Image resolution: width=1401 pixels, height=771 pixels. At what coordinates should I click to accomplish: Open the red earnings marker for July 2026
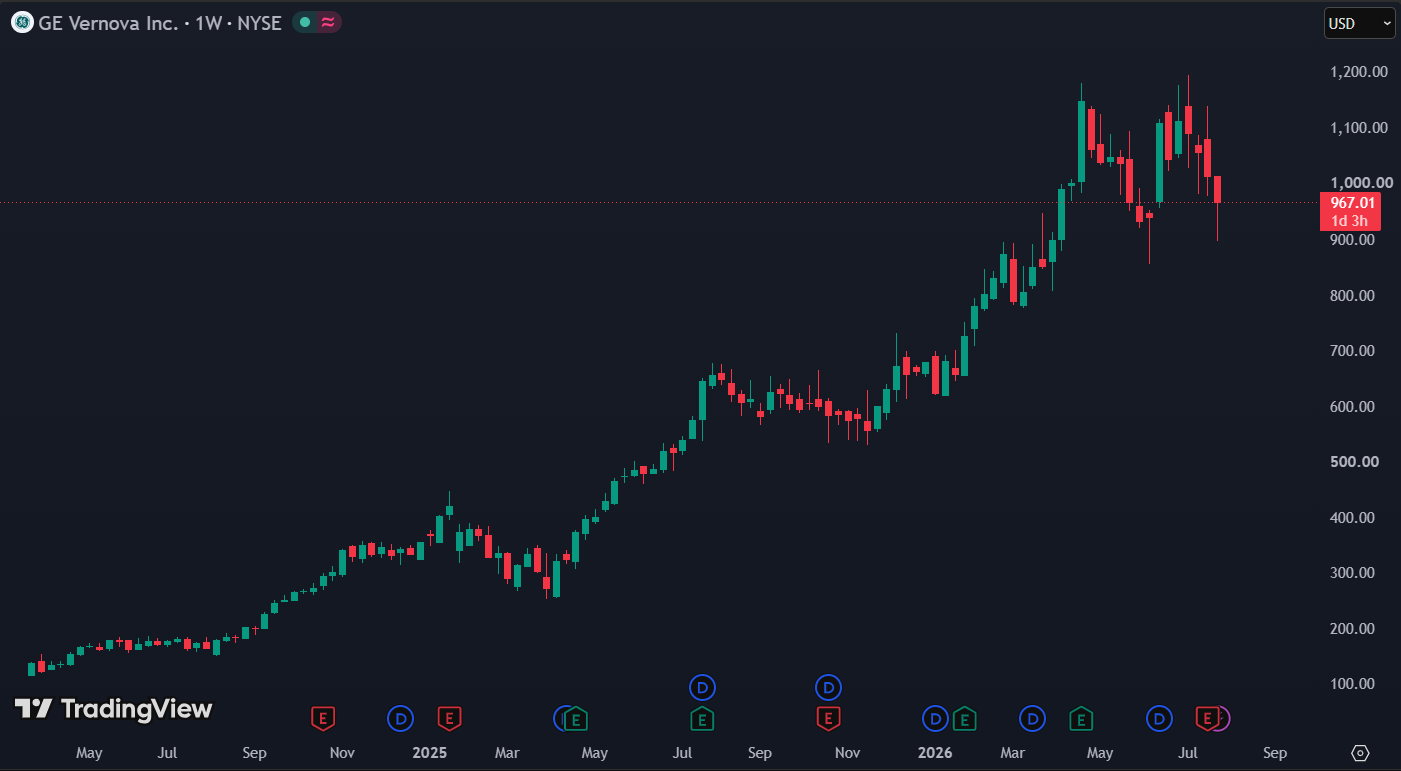pos(1208,717)
